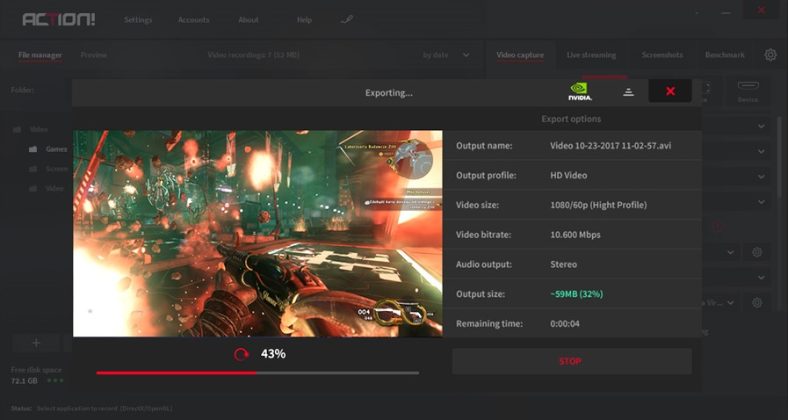Click the '10.600 Mbps' bitrate value
Viewport: 788px width, 420px height.
575,235
